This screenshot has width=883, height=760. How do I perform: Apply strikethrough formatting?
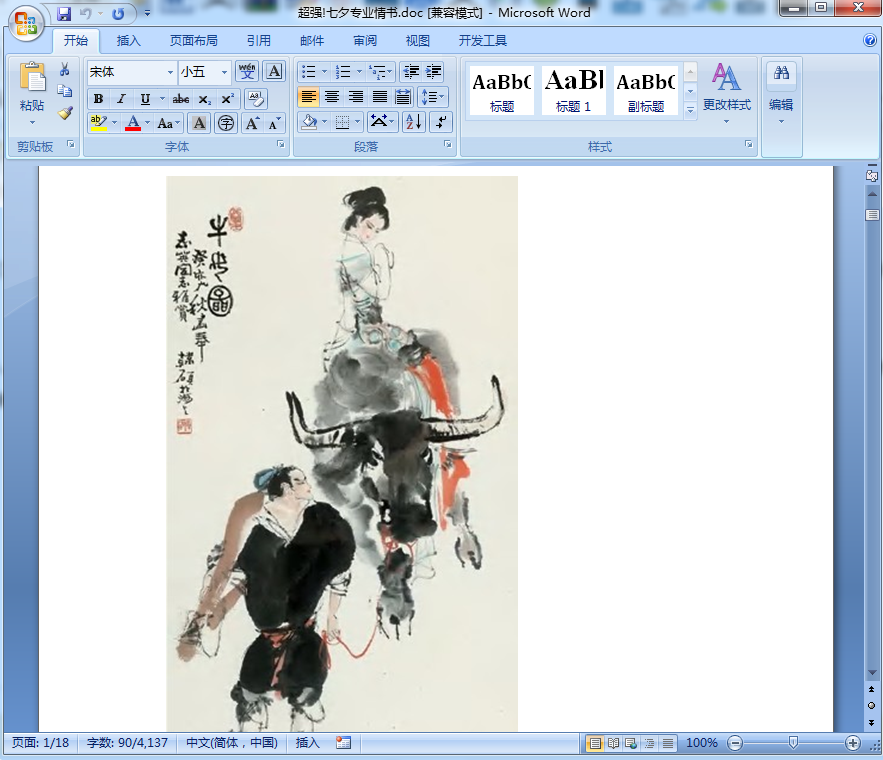tap(181, 99)
